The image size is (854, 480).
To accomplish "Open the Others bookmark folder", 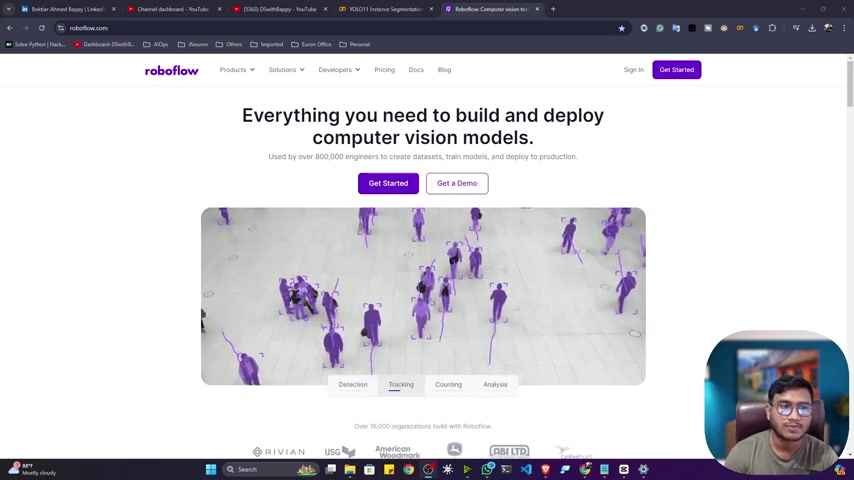I will point(229,44).
